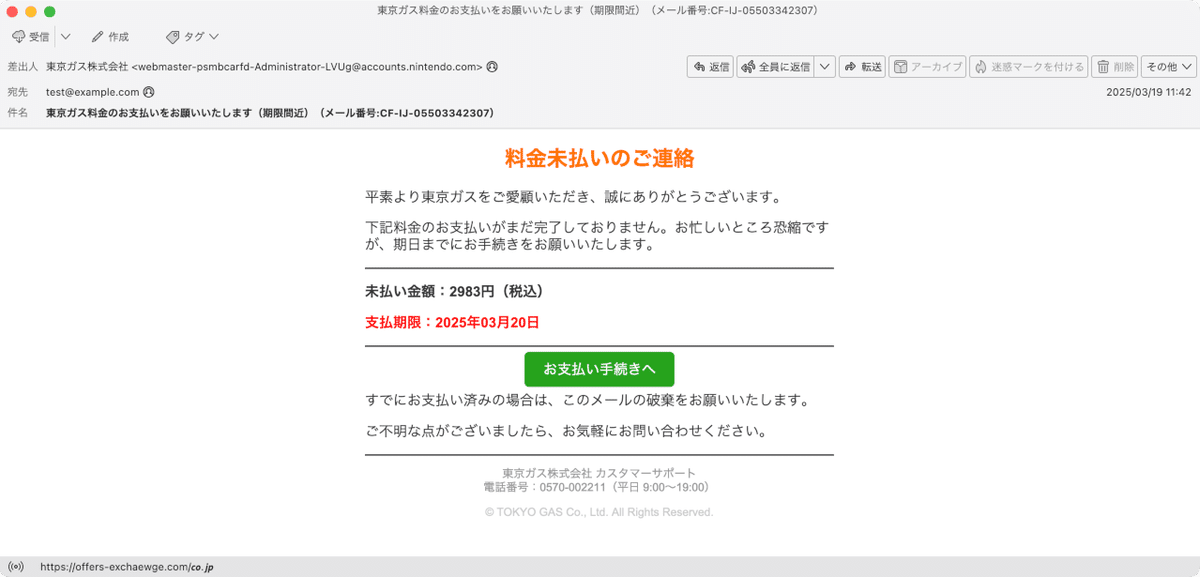Image resolution: width=1200 pixels, height=577 pixels.
Task: Click the contact icon beside sender address
Action: (x=492, y=67)
